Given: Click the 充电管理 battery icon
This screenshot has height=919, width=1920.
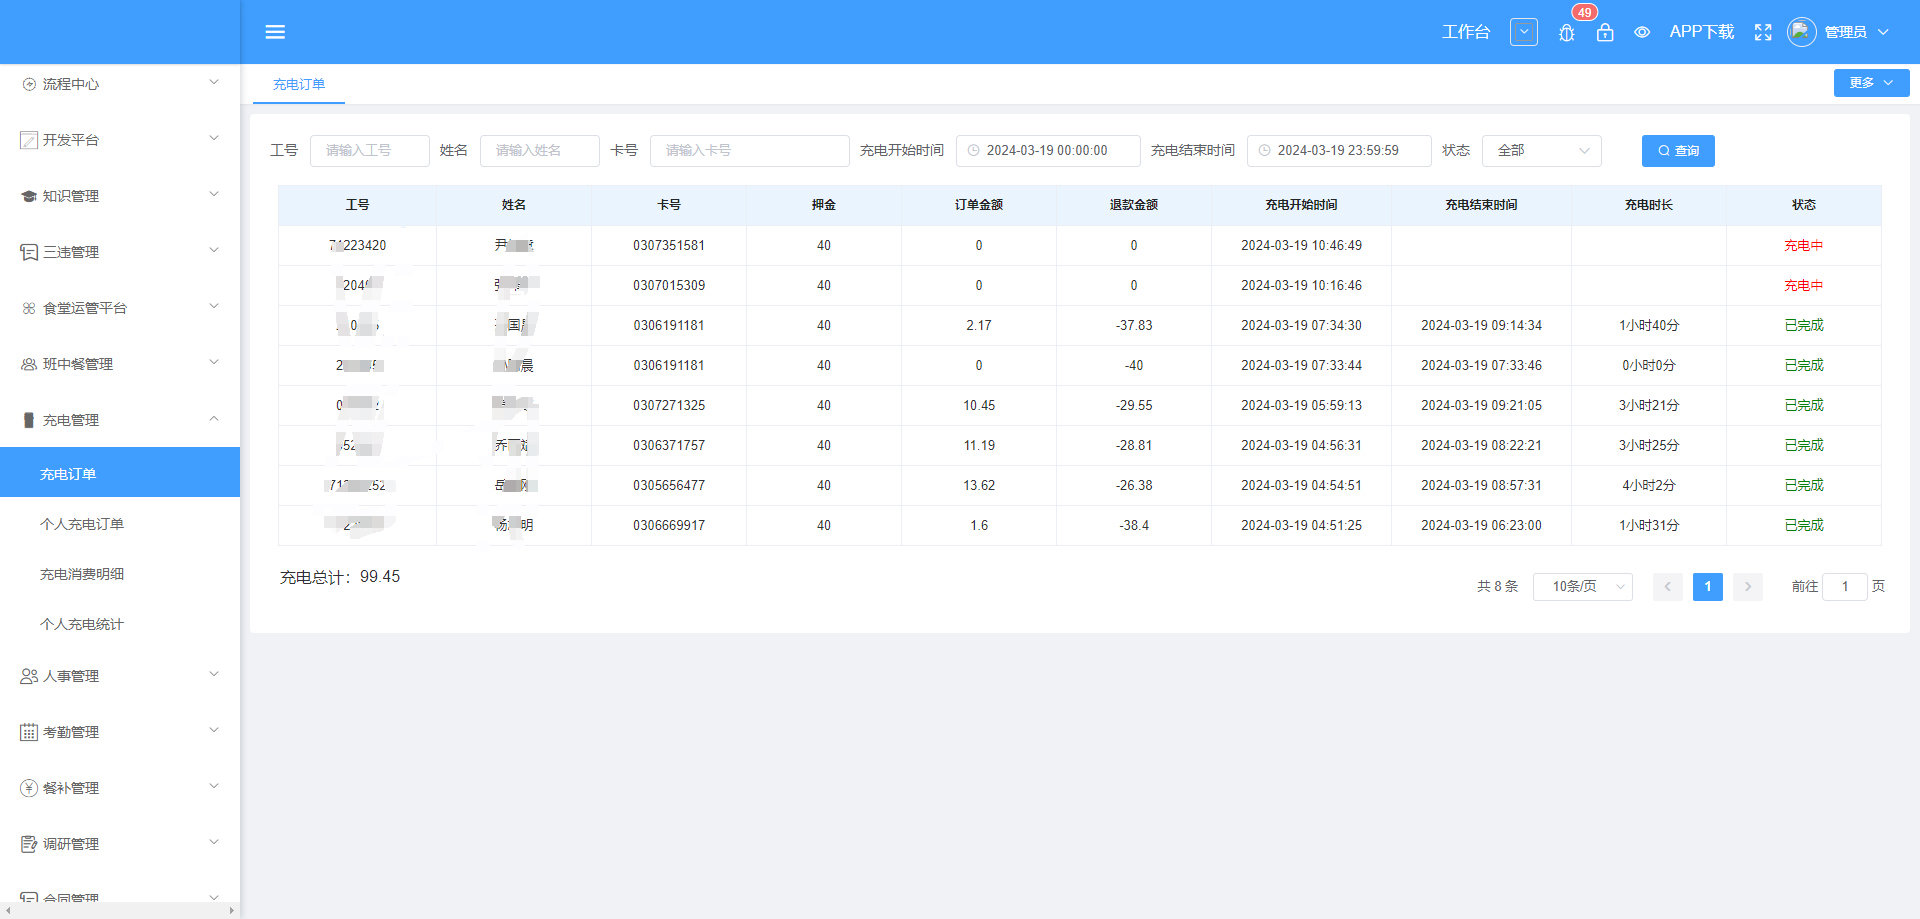Looking at the screenshot, I should [x=29, y=420].
